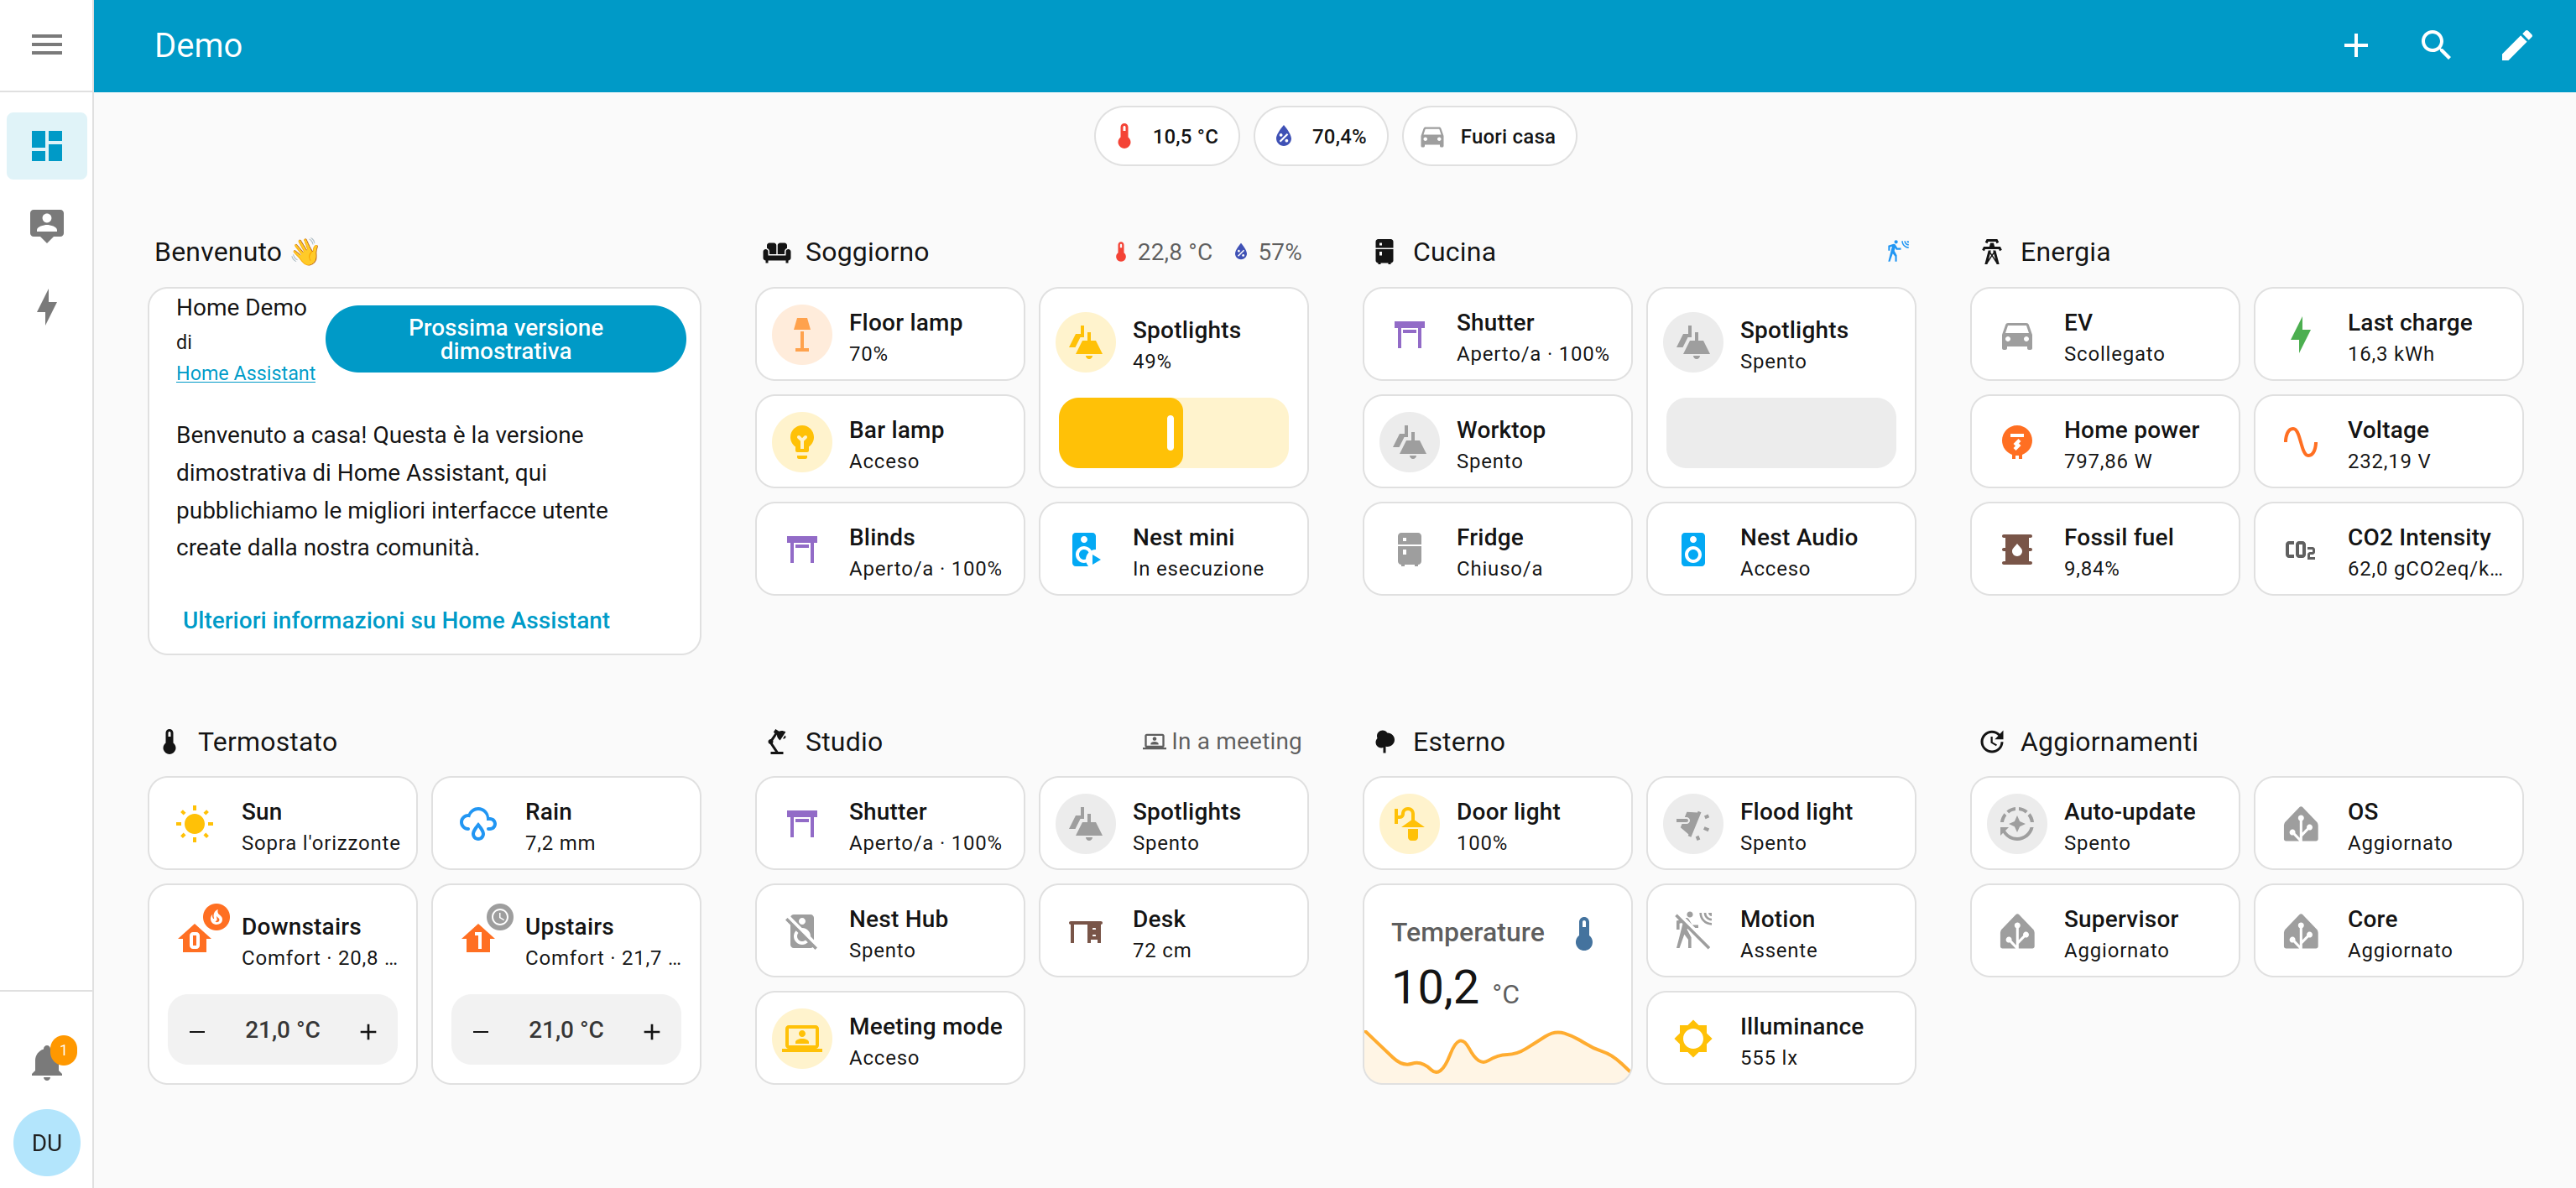Open the overview dashboard sidebar icon

(x=46, y=146)
